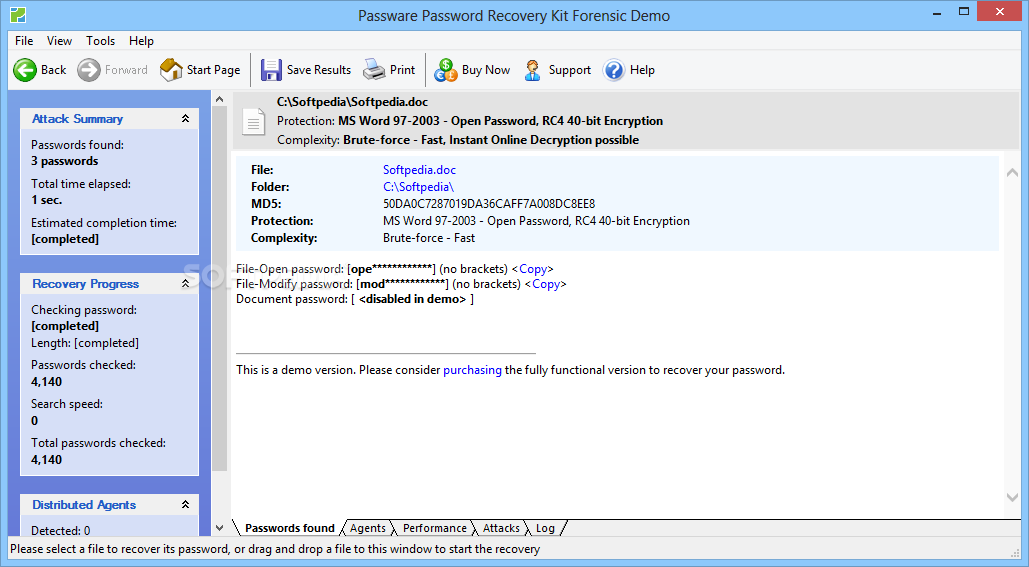Open the View menu

point(59,41)
